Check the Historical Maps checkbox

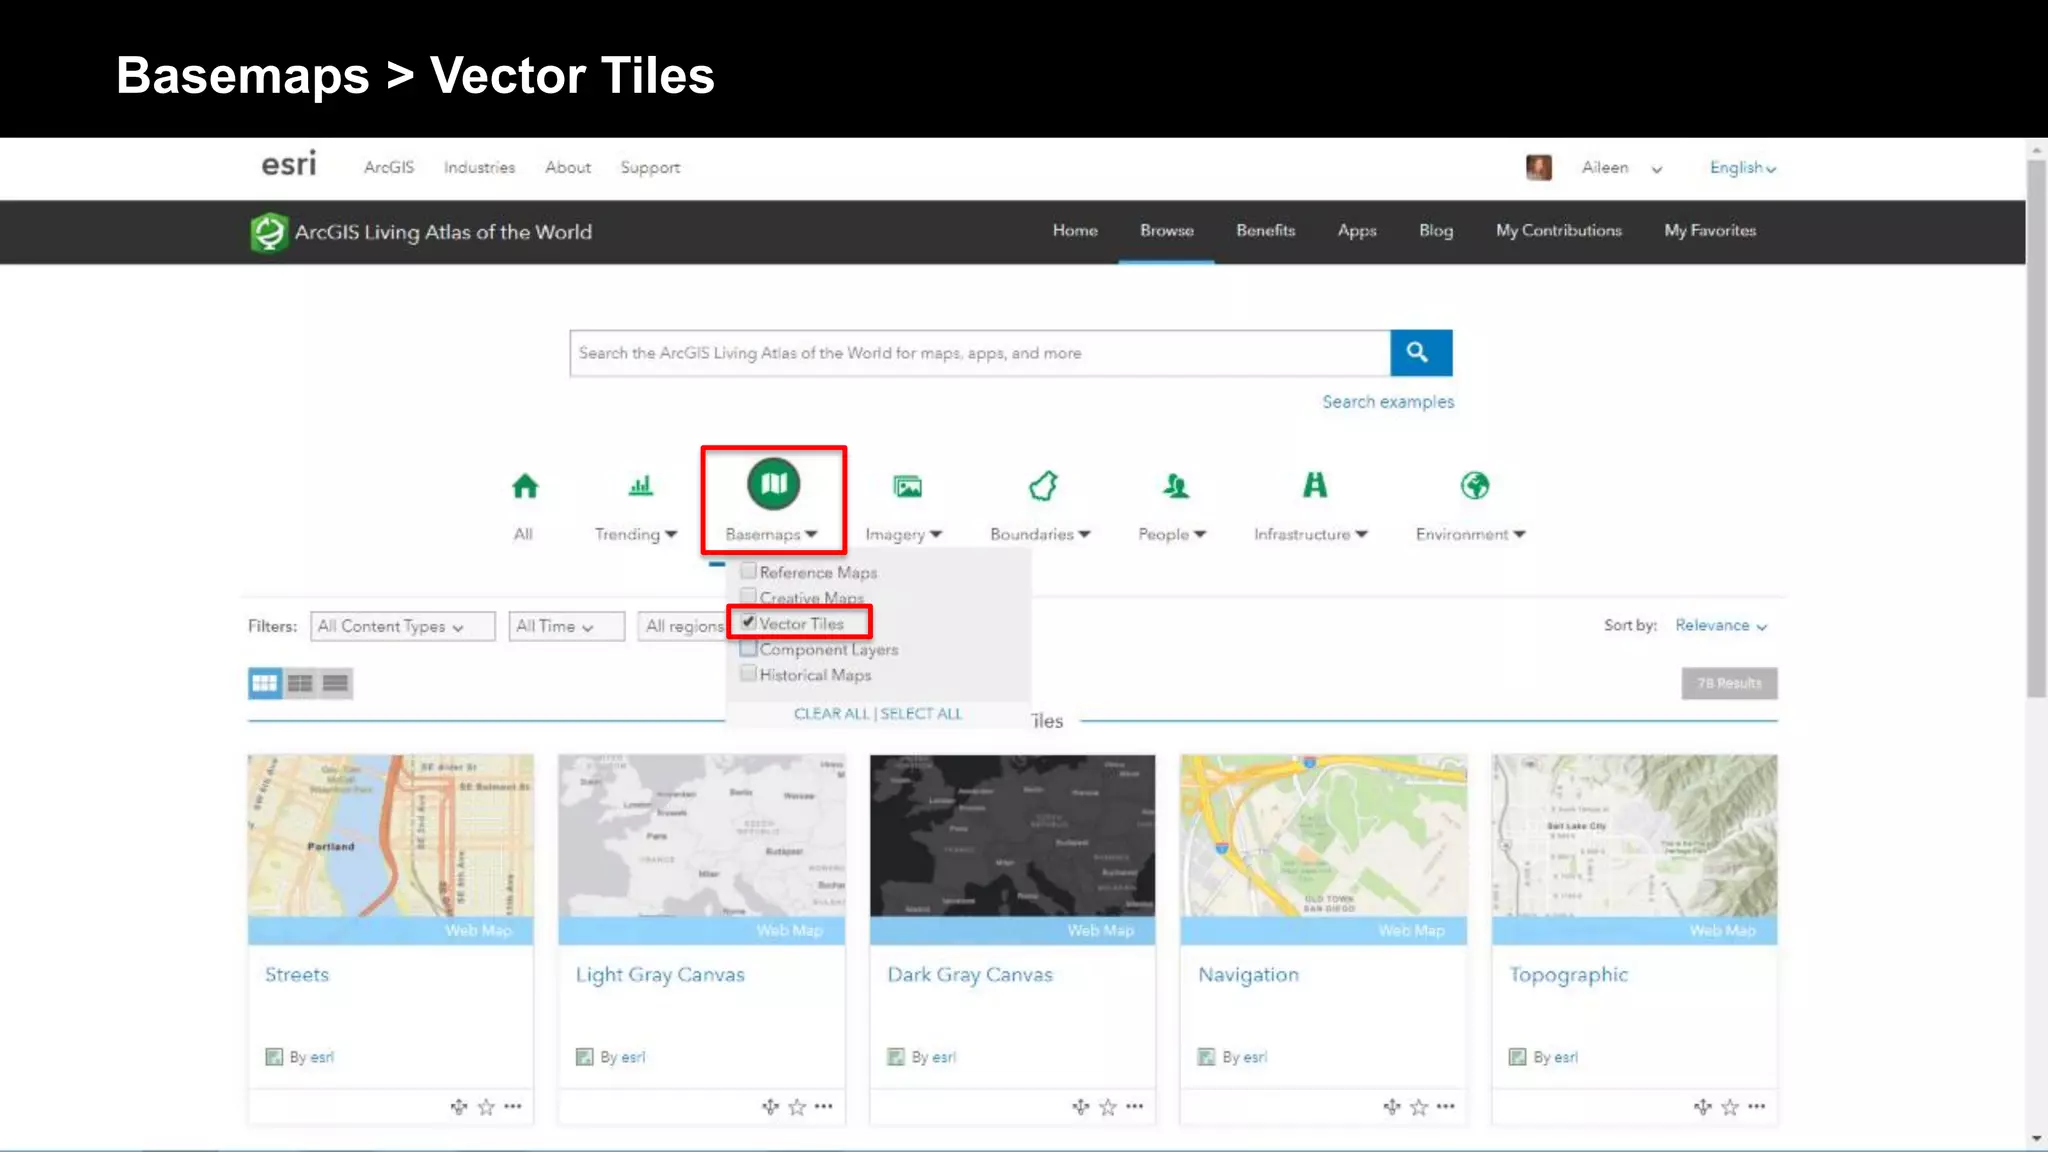(748, 674)
